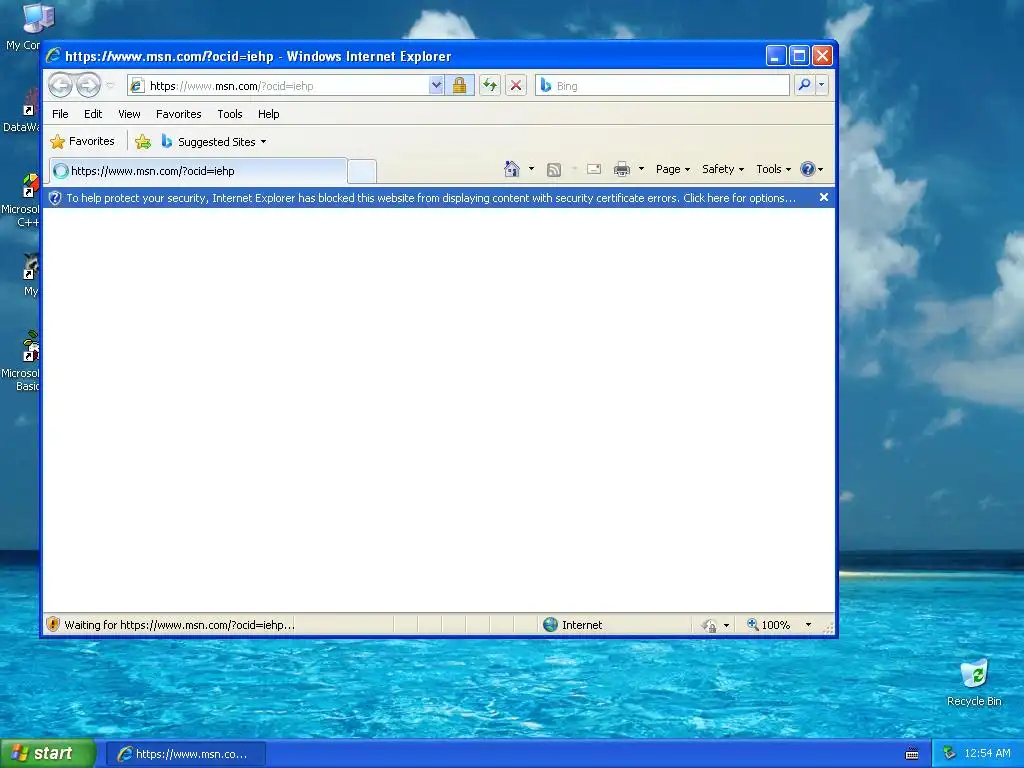The image size is (1024, 768).
Task: Open the zoom level dropdown arrow
Action: (808, 625)
